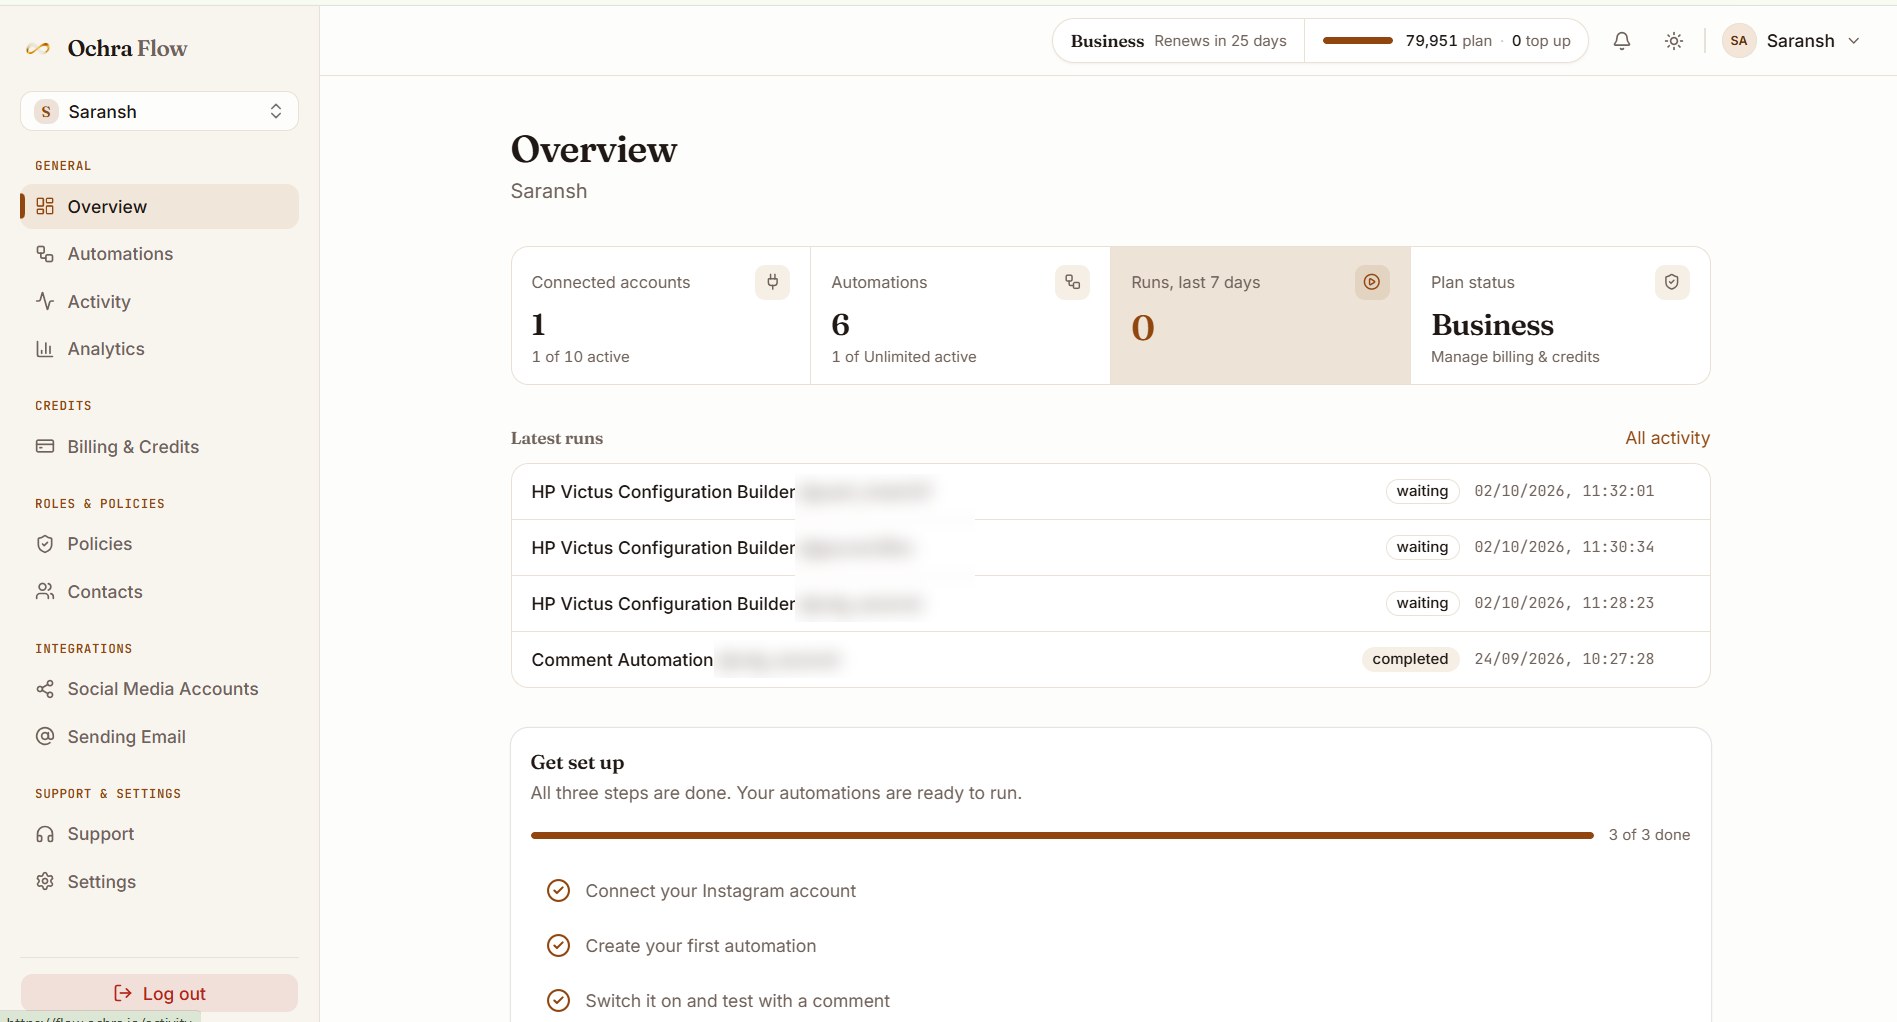Screen dimensions: 1897x1022
Task: Expand the Saransh workspace selector
Action: pos(159,111)
